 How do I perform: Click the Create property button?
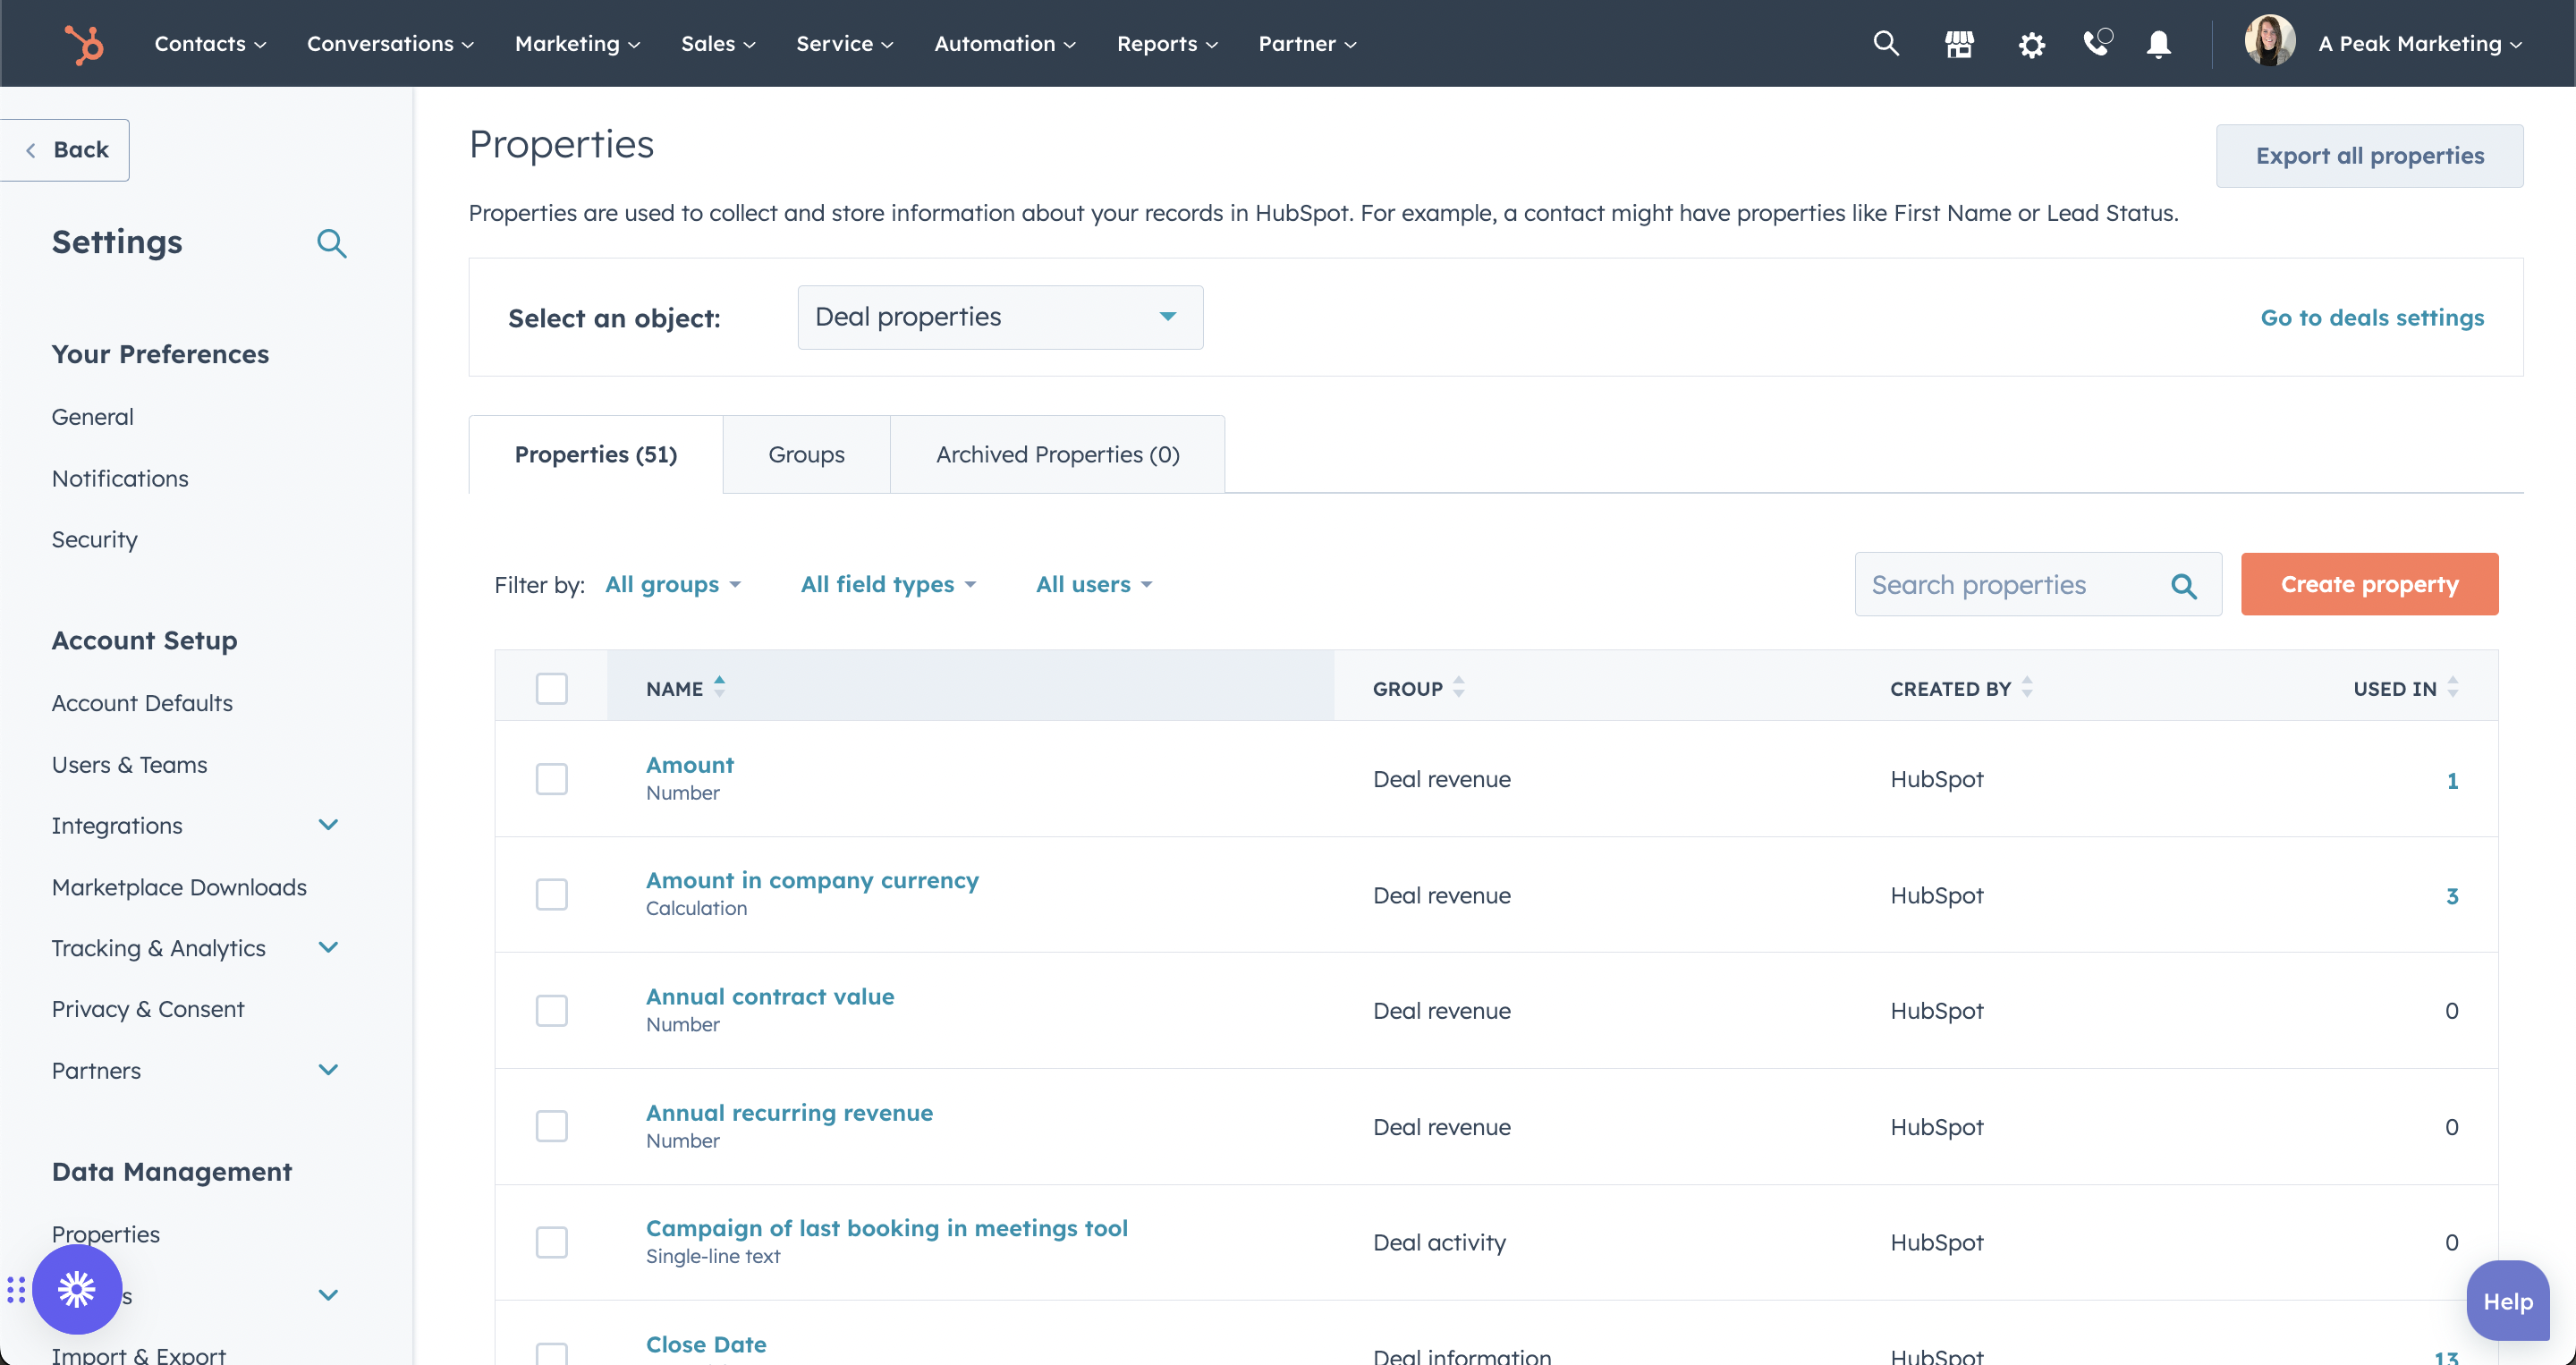click(2370, 583)
